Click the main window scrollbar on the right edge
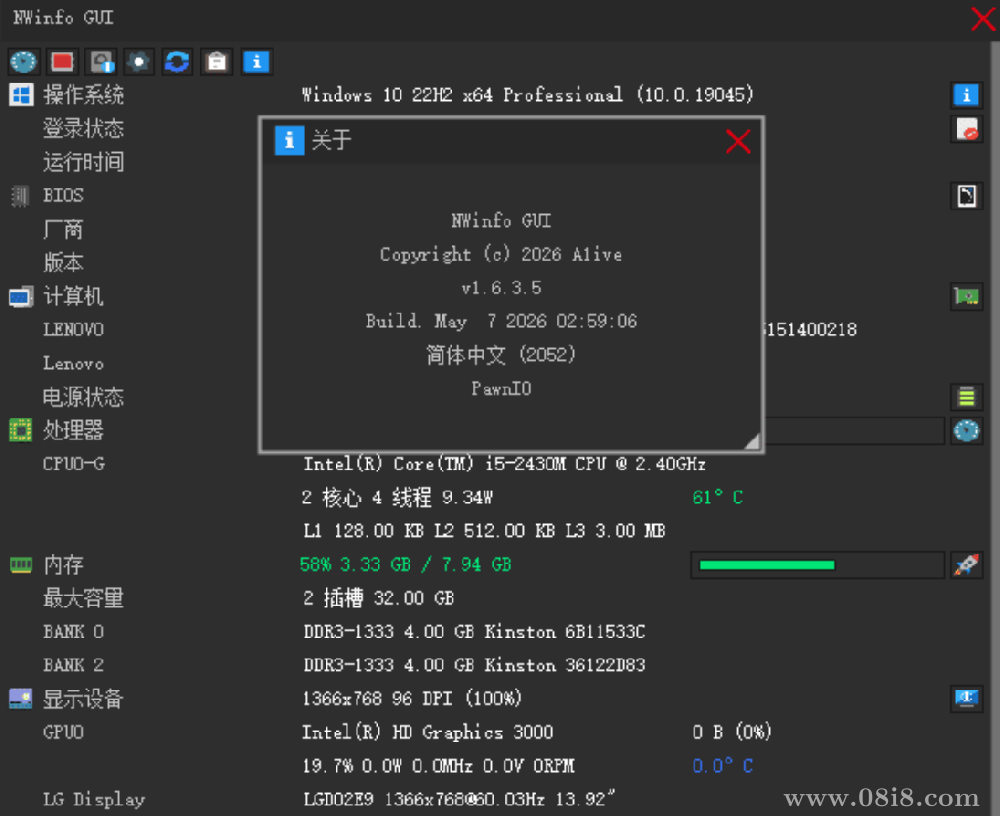 (x=995, y=428)
